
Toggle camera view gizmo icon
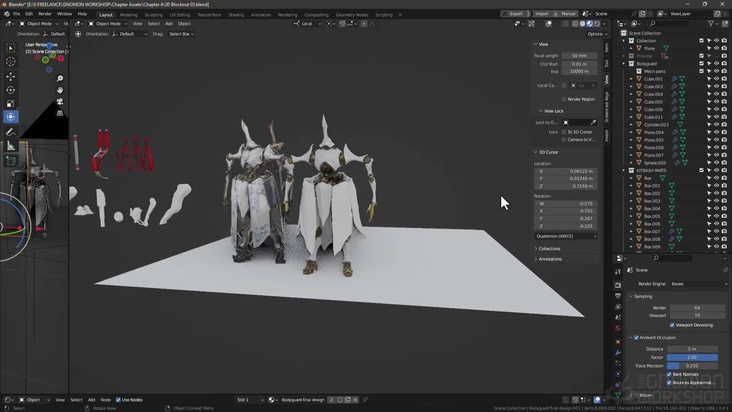[60, 101]
